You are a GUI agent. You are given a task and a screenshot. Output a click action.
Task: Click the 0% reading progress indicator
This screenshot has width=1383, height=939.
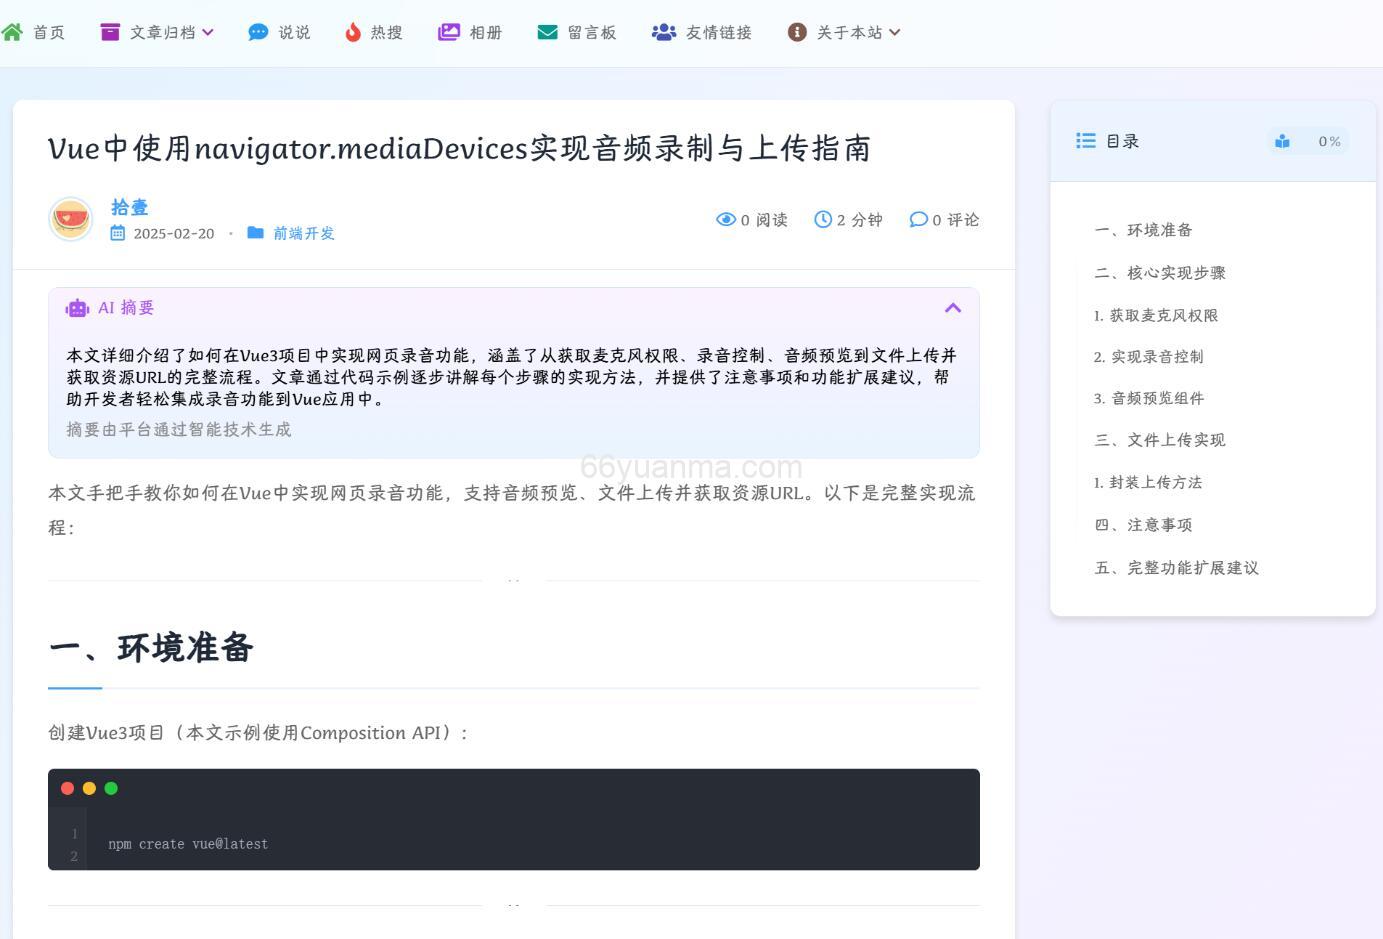pos(1330,141)
